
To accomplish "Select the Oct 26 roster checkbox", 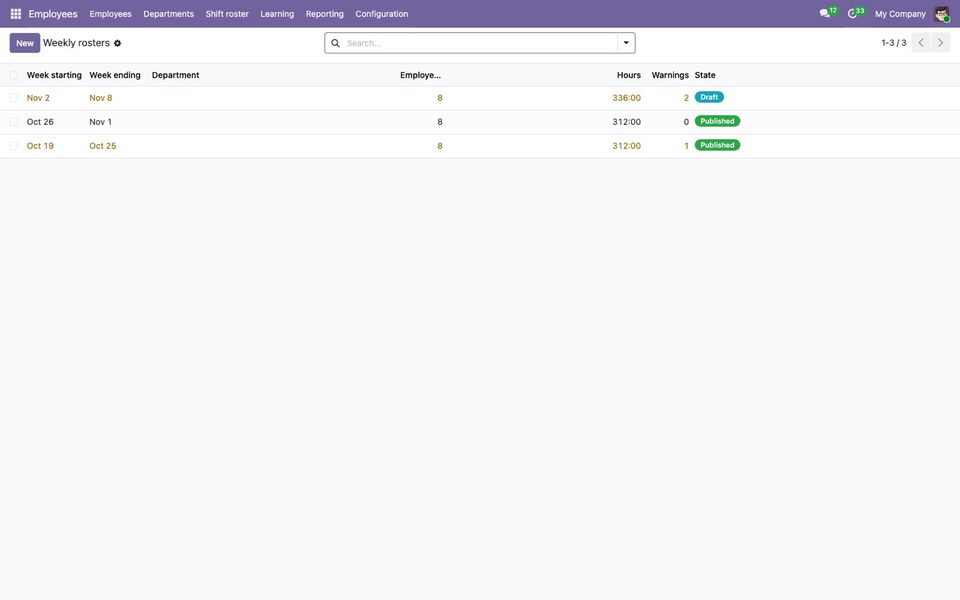I will point(14,122).
